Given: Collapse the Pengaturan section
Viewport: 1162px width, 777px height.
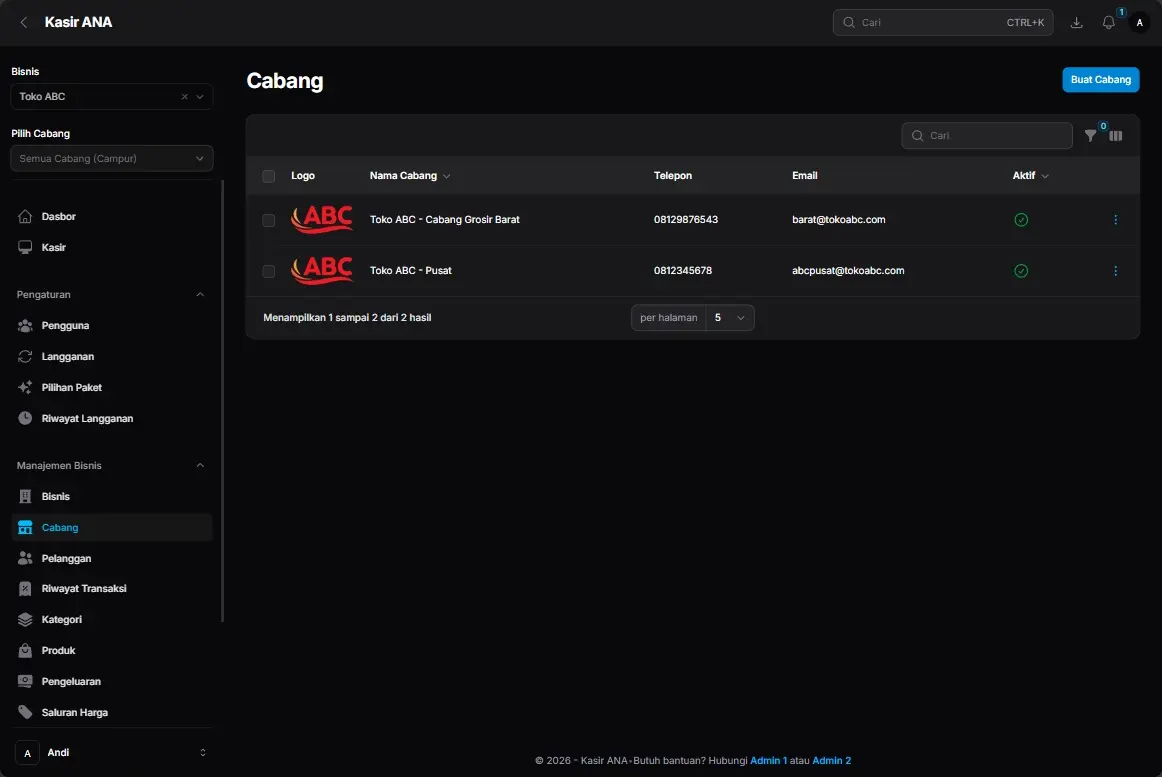Looking at the screenshot, I should [x=200, y=294].
